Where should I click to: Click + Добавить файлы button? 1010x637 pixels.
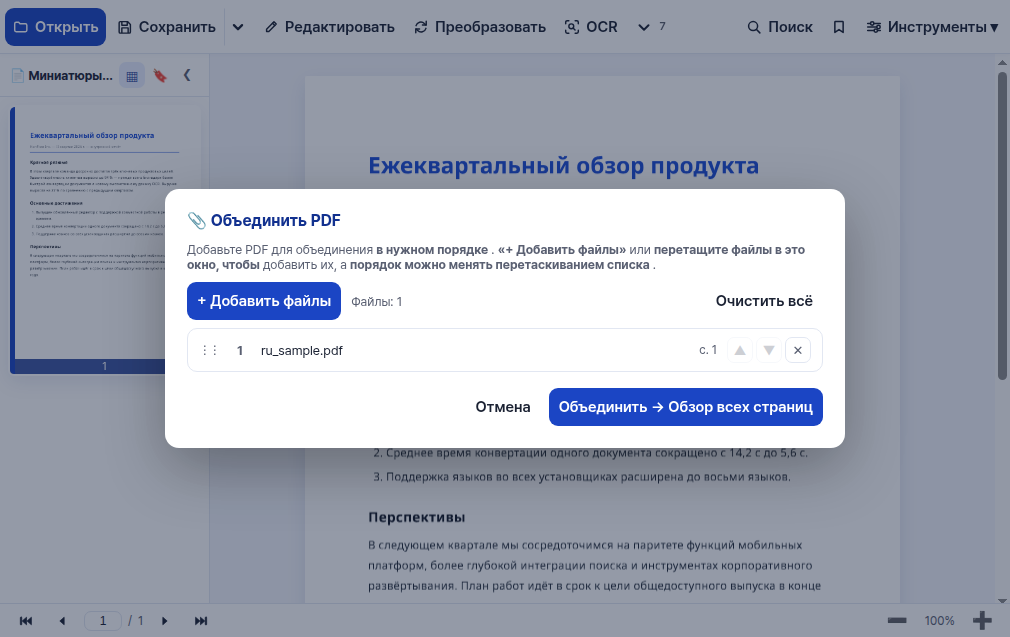click(x=264, y=301)
